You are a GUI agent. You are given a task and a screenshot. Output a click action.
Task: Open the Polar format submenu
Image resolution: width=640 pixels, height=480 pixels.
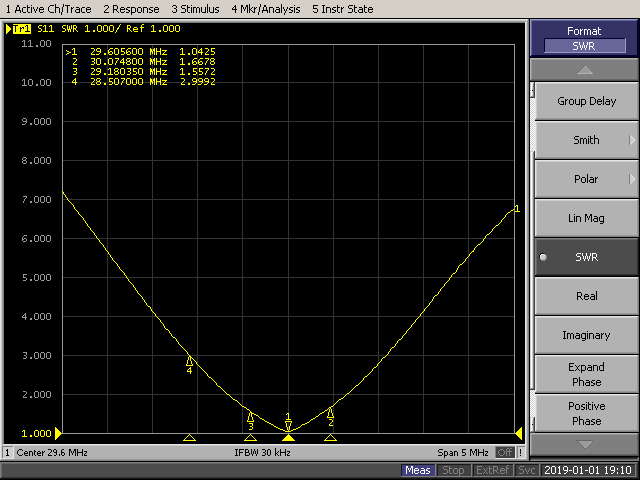point(587,179)
